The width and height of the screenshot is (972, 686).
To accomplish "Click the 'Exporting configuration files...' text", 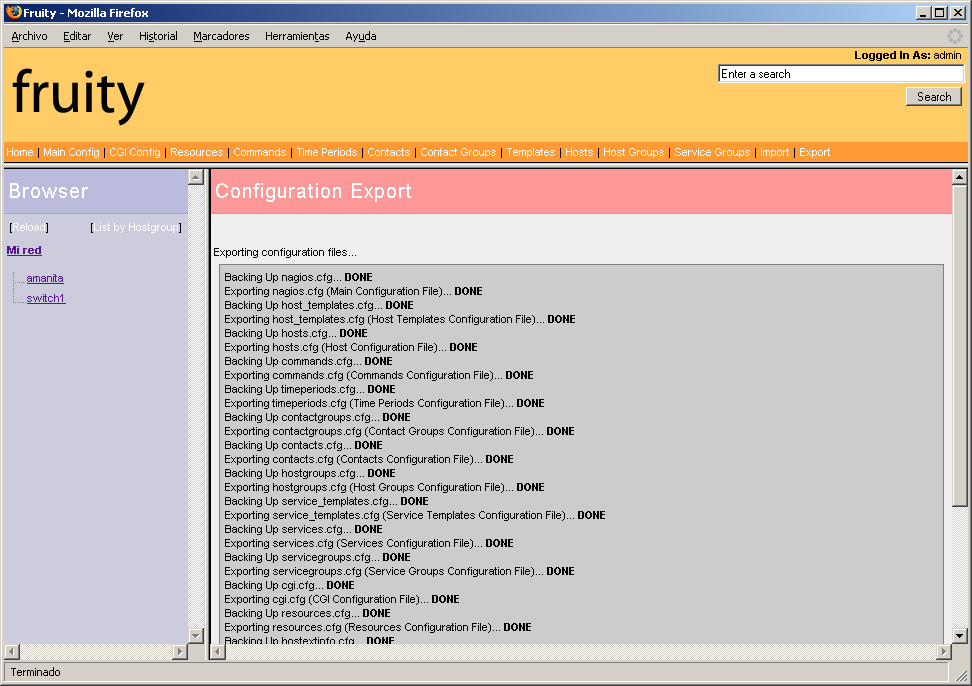I will coord(285,252).
